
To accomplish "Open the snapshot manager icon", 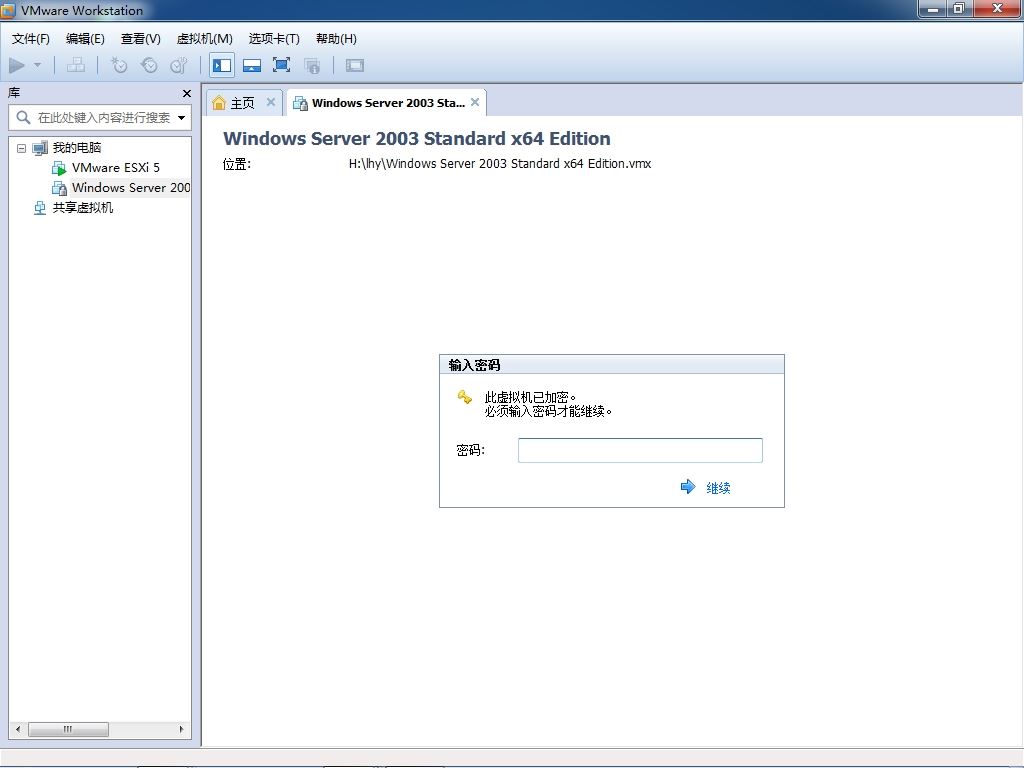I will [179, 65].
